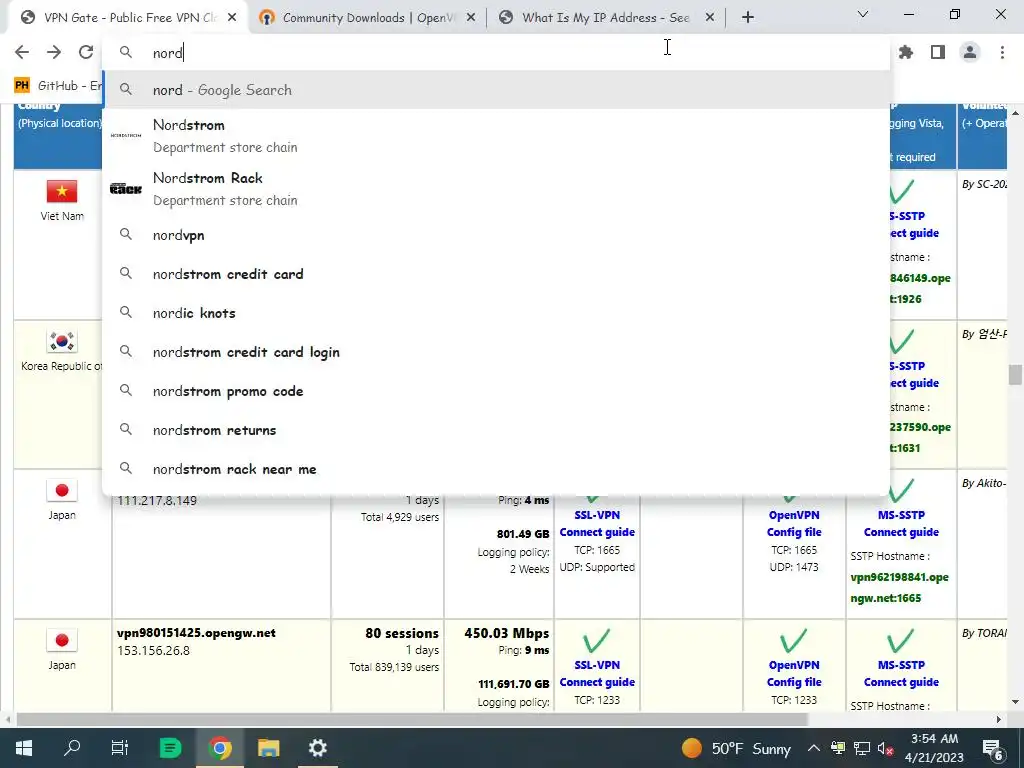Screen dimensions: 1024x768
Task: Open the Chrome profile avatar
Action: [970, 52]
